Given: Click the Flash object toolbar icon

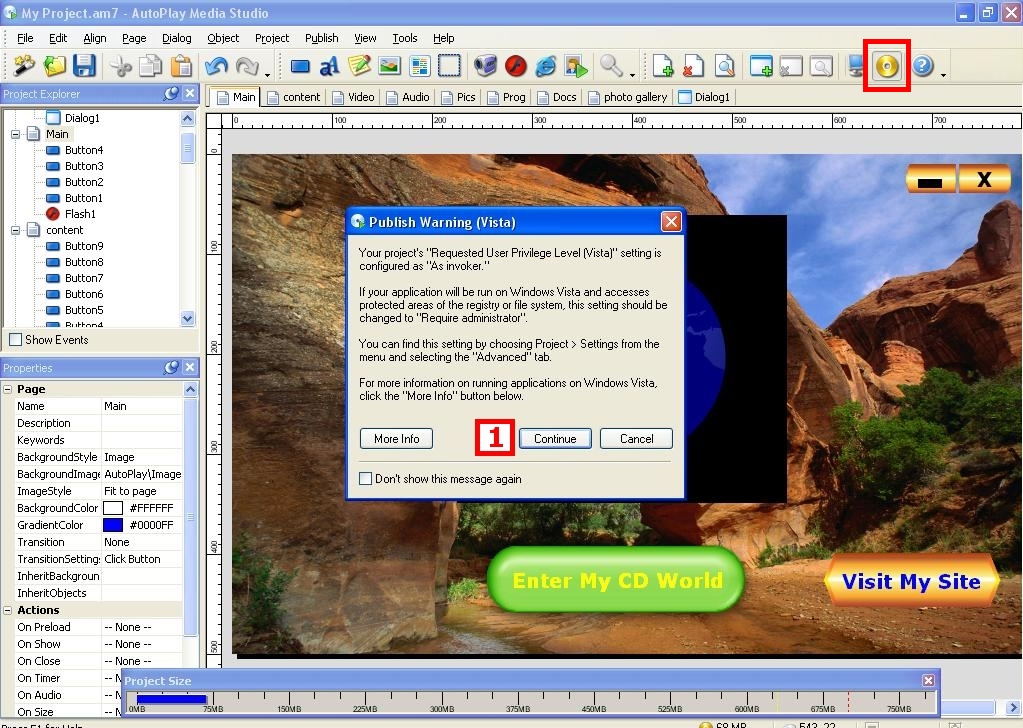Looking at the screenshot, I should [515, 67].
